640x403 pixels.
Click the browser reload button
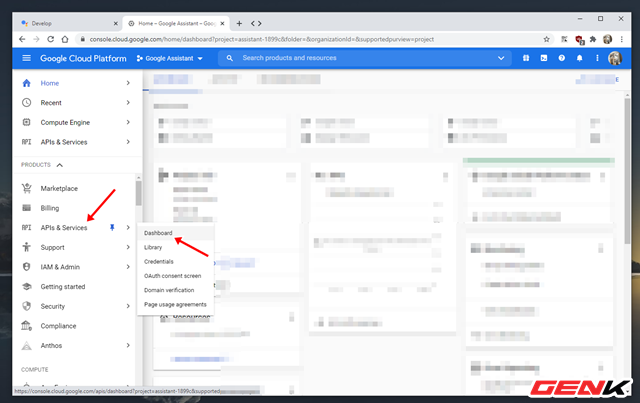51,39
